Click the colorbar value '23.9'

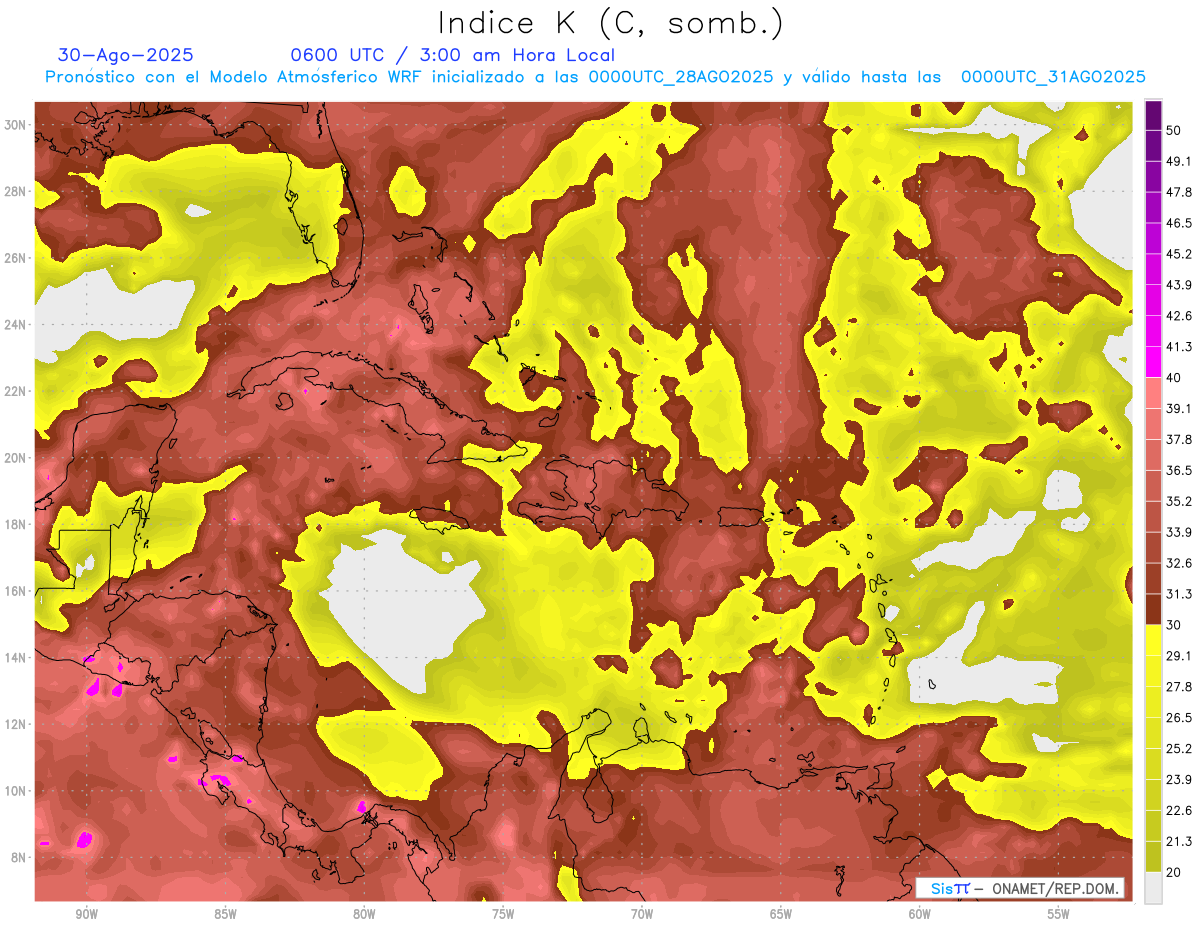click(x=1178, y=781)
